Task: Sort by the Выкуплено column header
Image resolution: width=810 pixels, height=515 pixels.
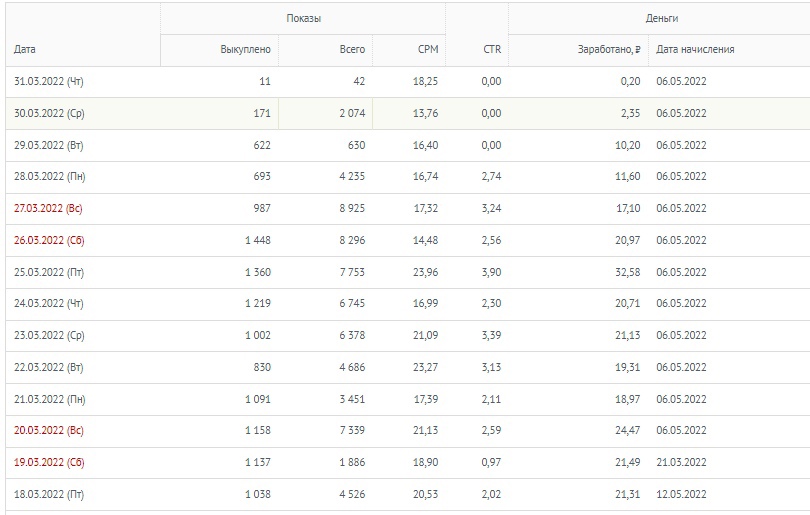Action: pos(245,49)
